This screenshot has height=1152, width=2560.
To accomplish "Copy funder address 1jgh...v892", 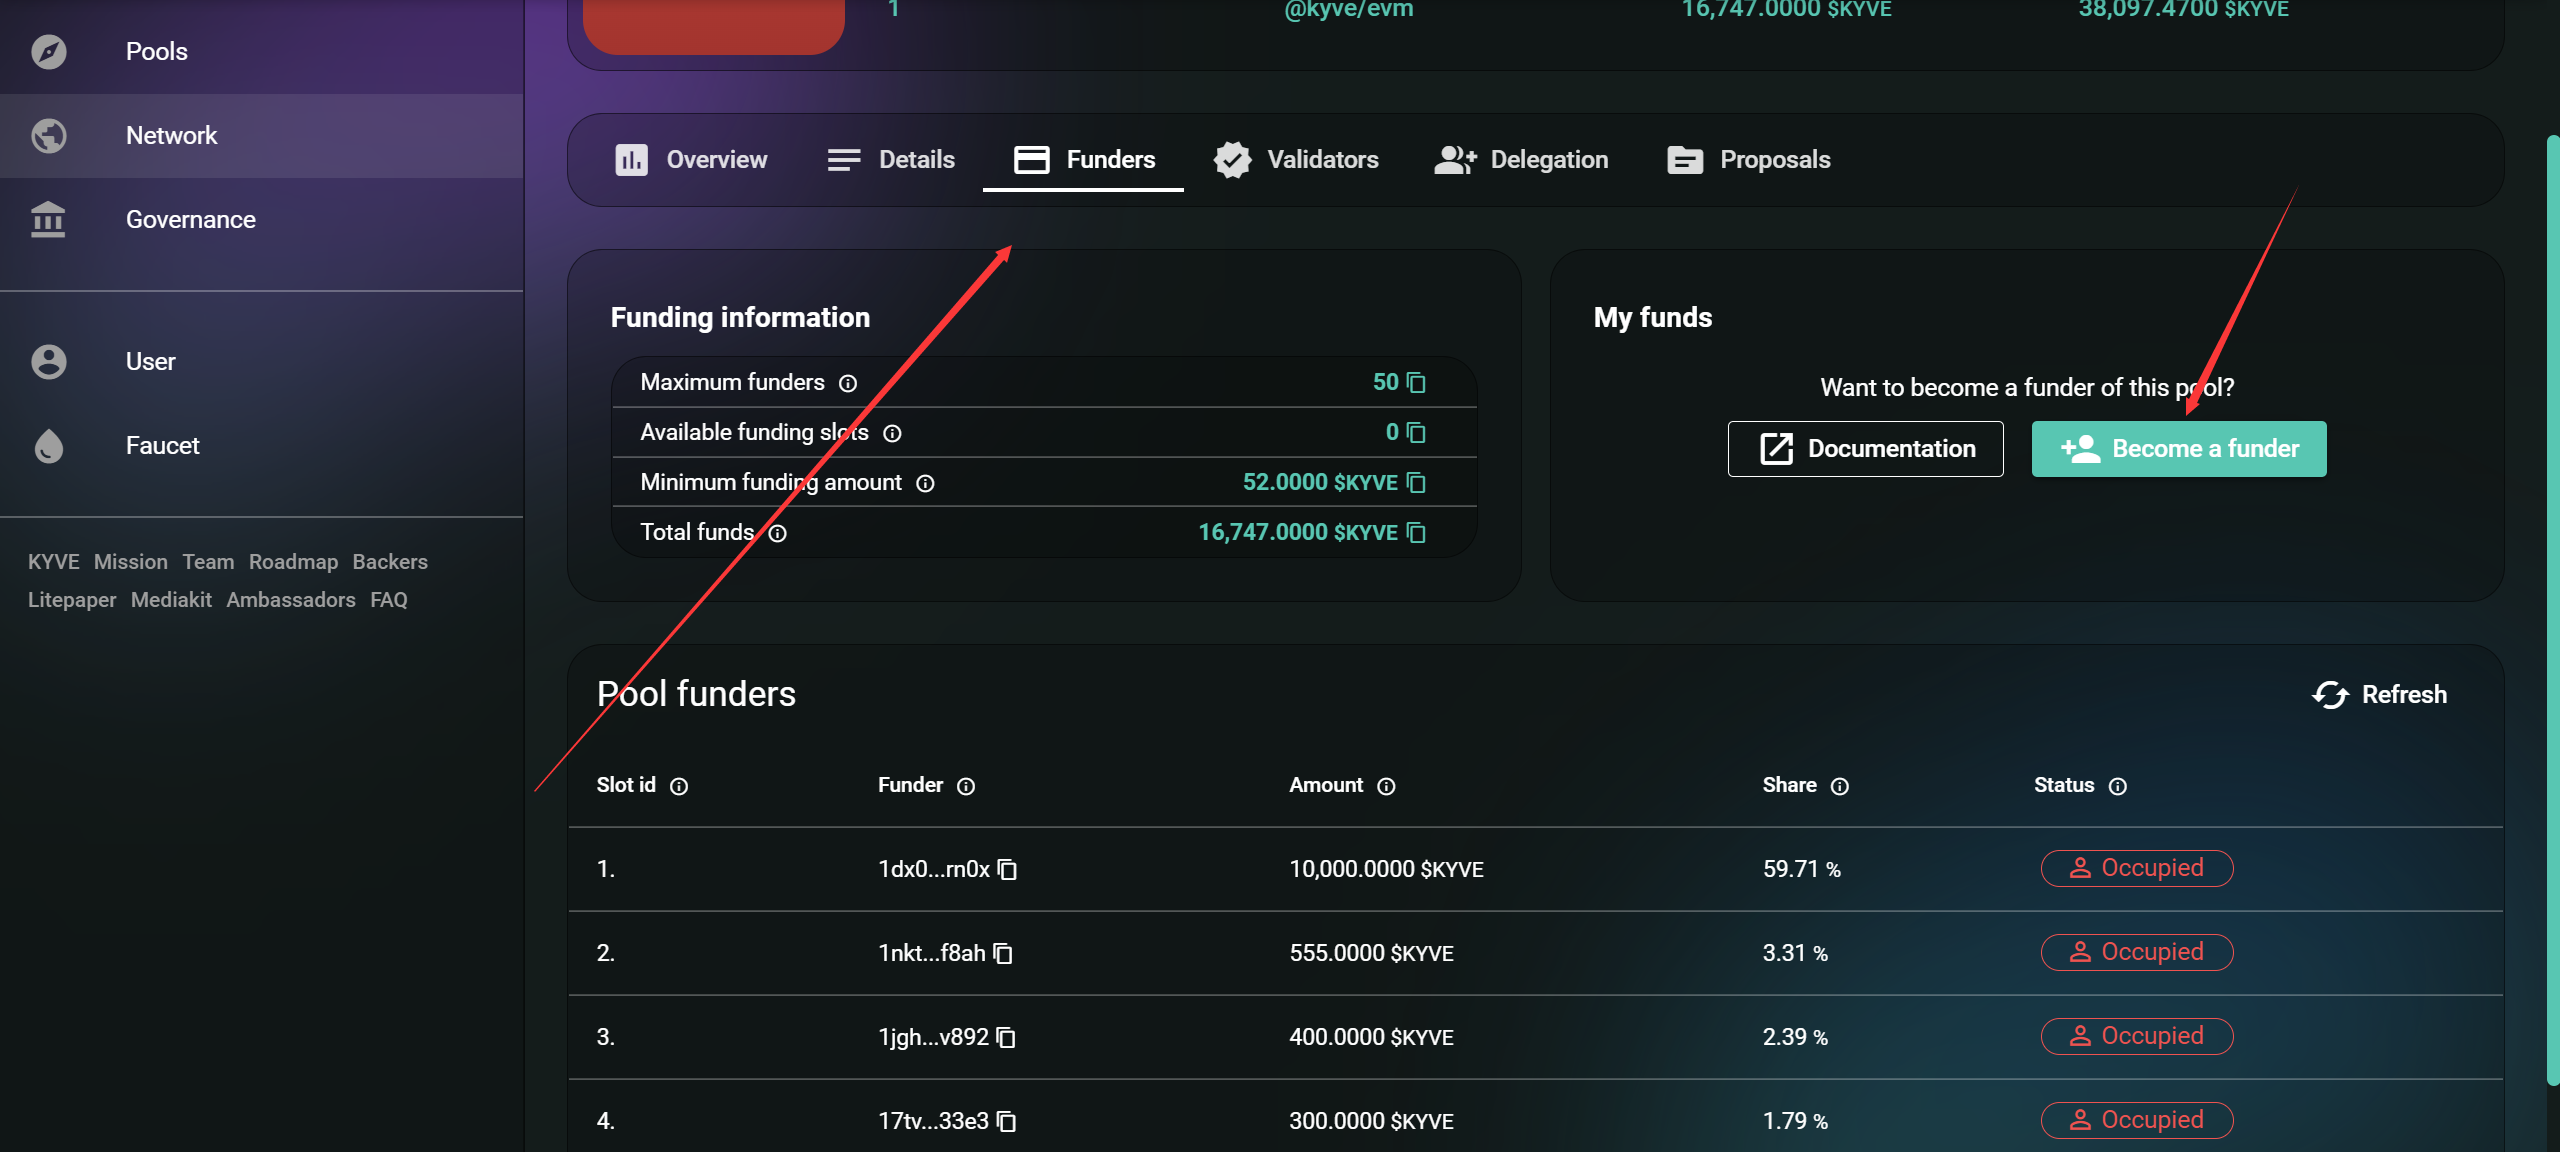I will coord(1007,1038).
